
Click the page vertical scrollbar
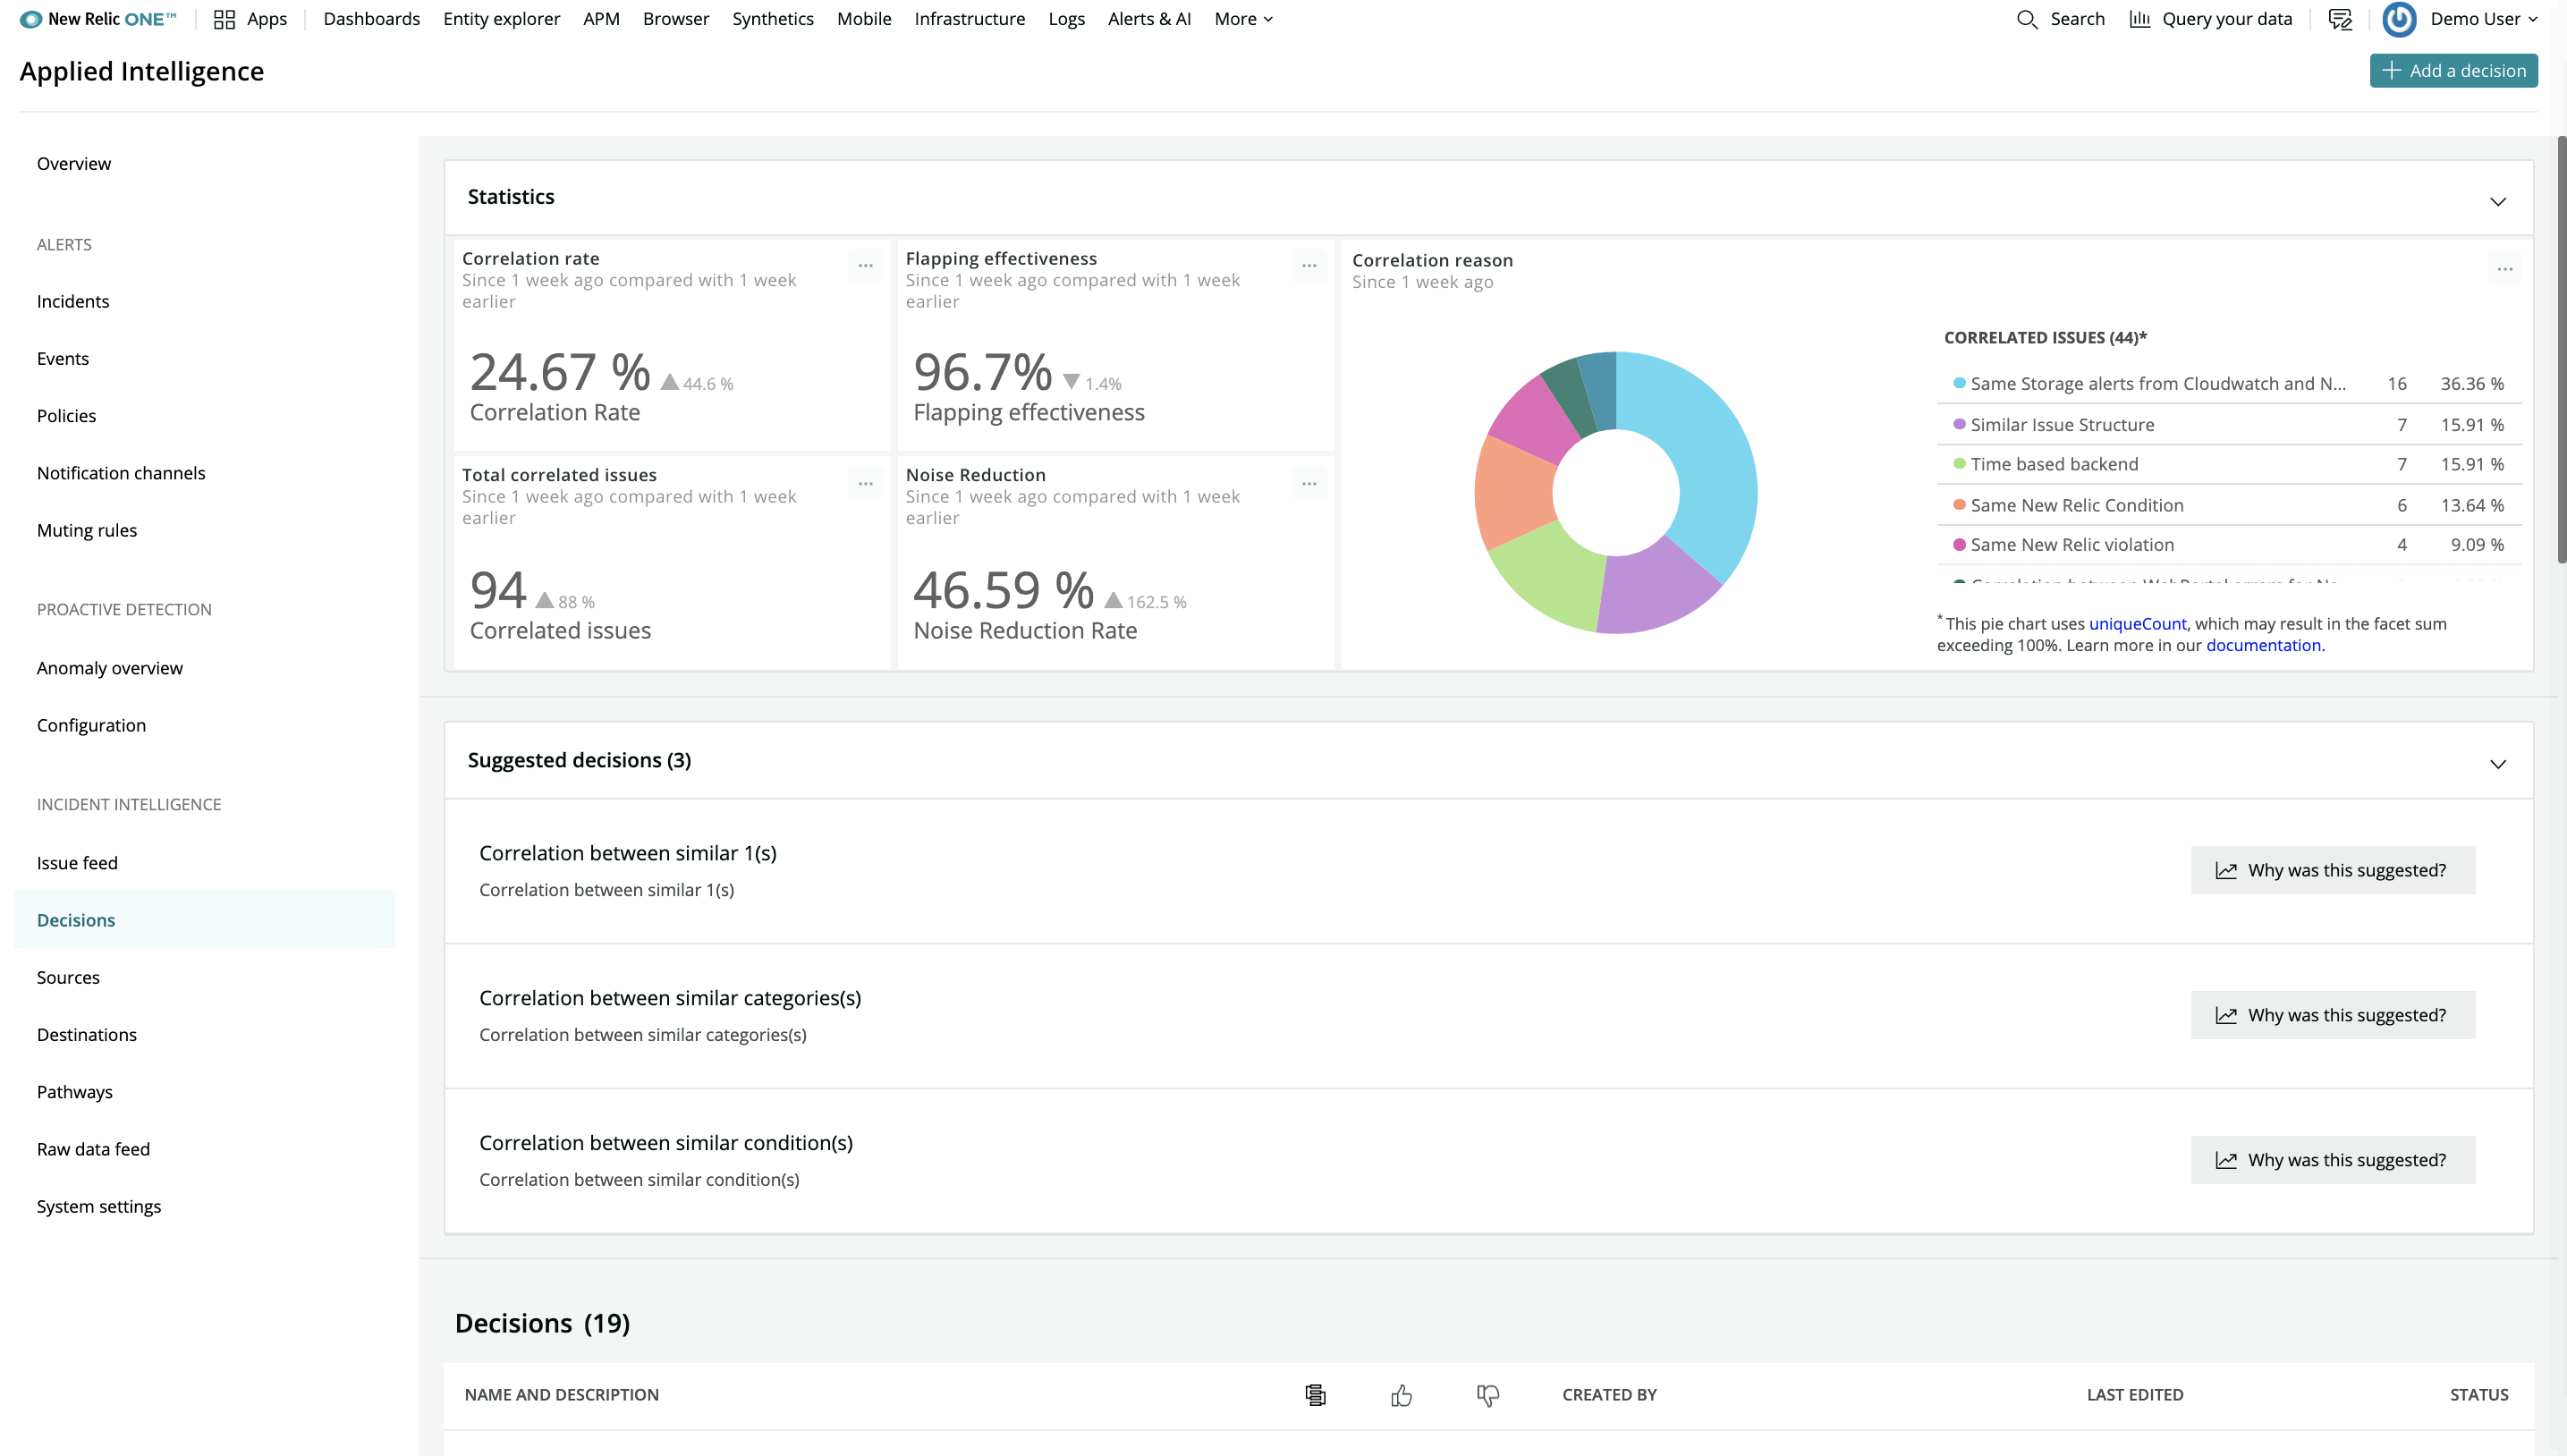[2561, 350]
